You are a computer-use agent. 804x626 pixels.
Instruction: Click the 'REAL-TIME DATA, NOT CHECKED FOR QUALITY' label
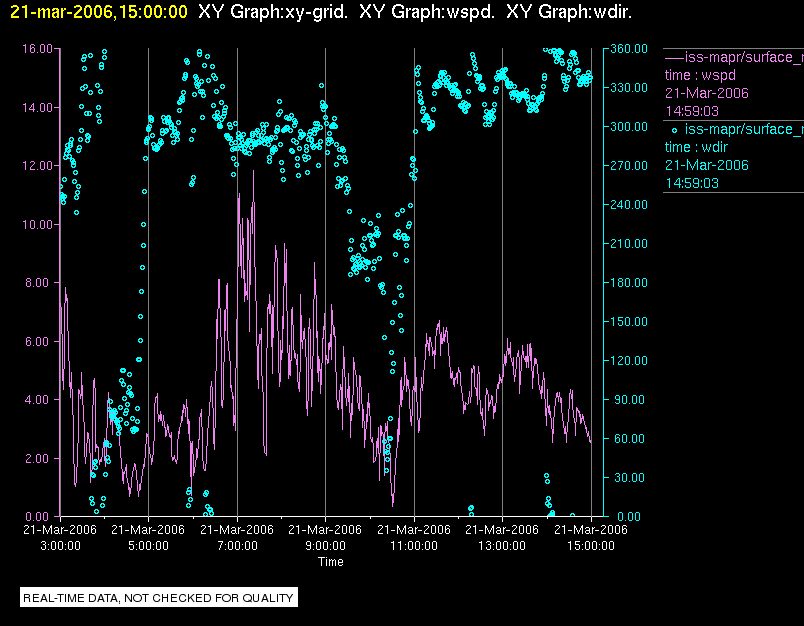(159, 598)
